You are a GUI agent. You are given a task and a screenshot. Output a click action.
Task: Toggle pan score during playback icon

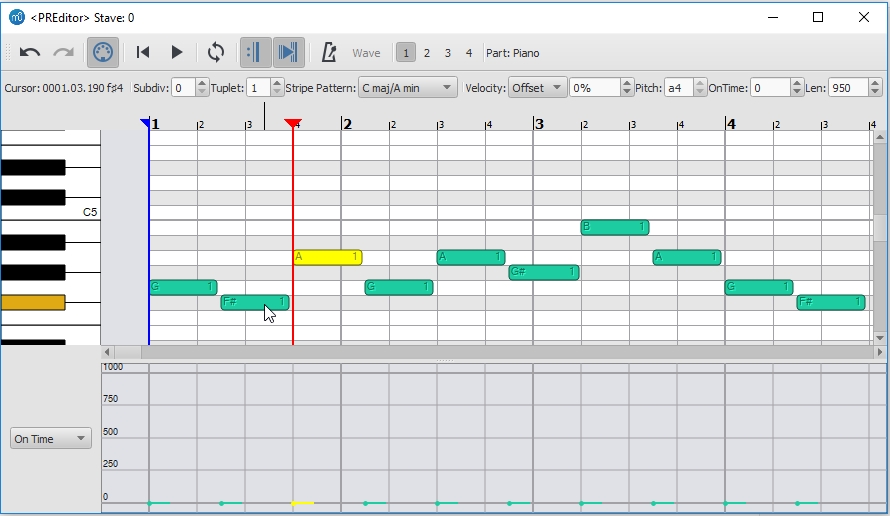point(288,53)
